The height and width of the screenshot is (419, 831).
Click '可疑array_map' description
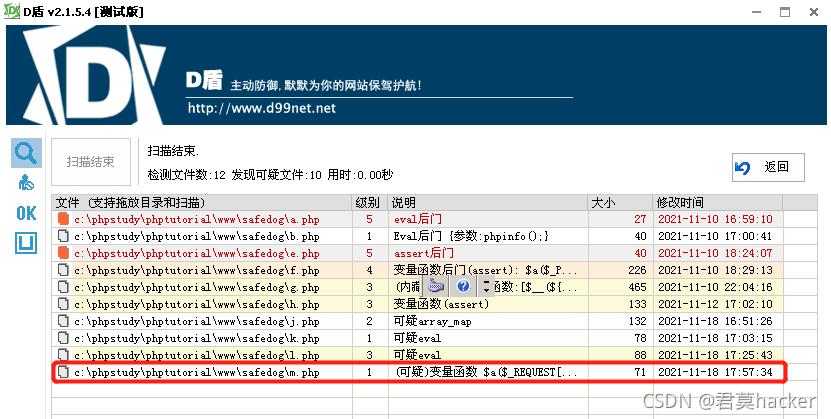click(x=432, y=320)
